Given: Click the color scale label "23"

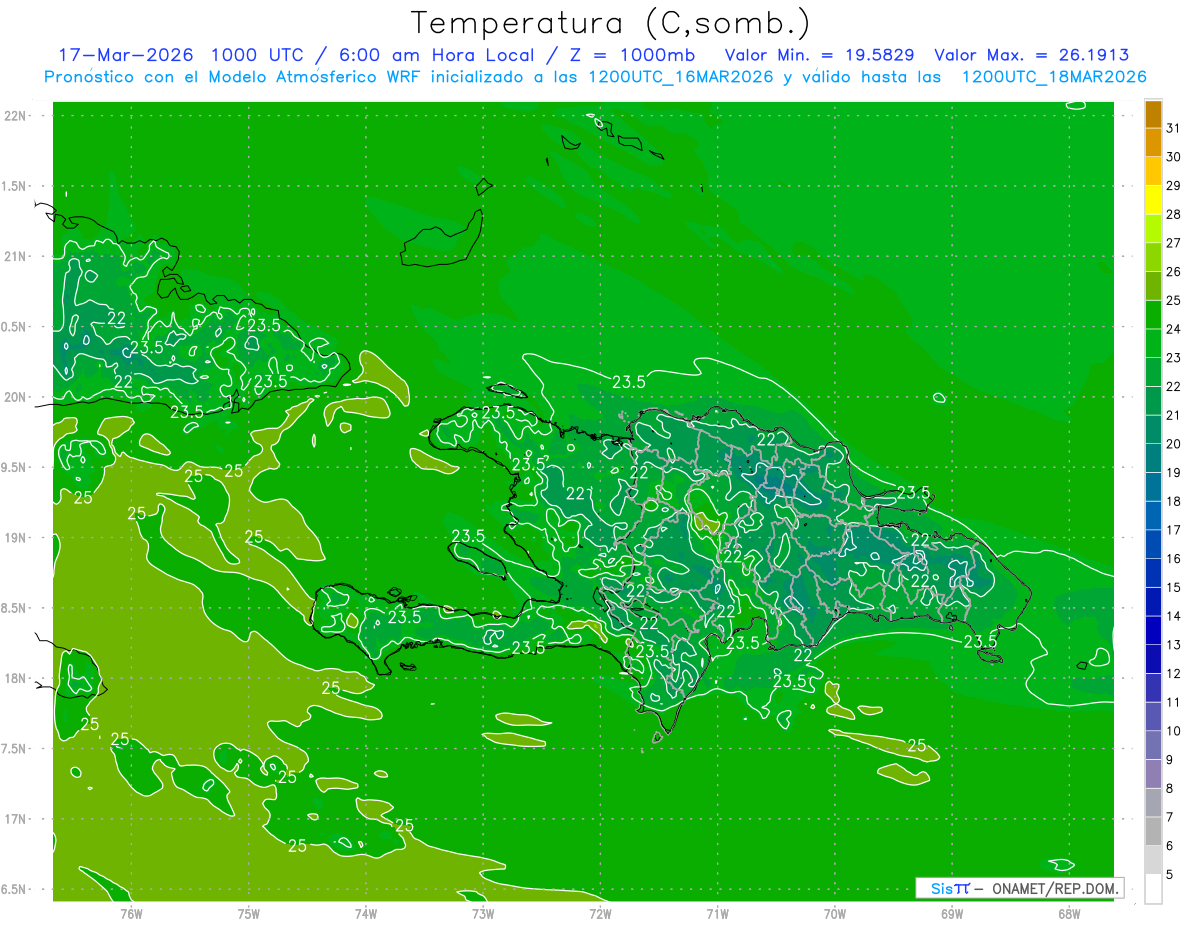Looking at the screenshot, I should coord(1174,358).
